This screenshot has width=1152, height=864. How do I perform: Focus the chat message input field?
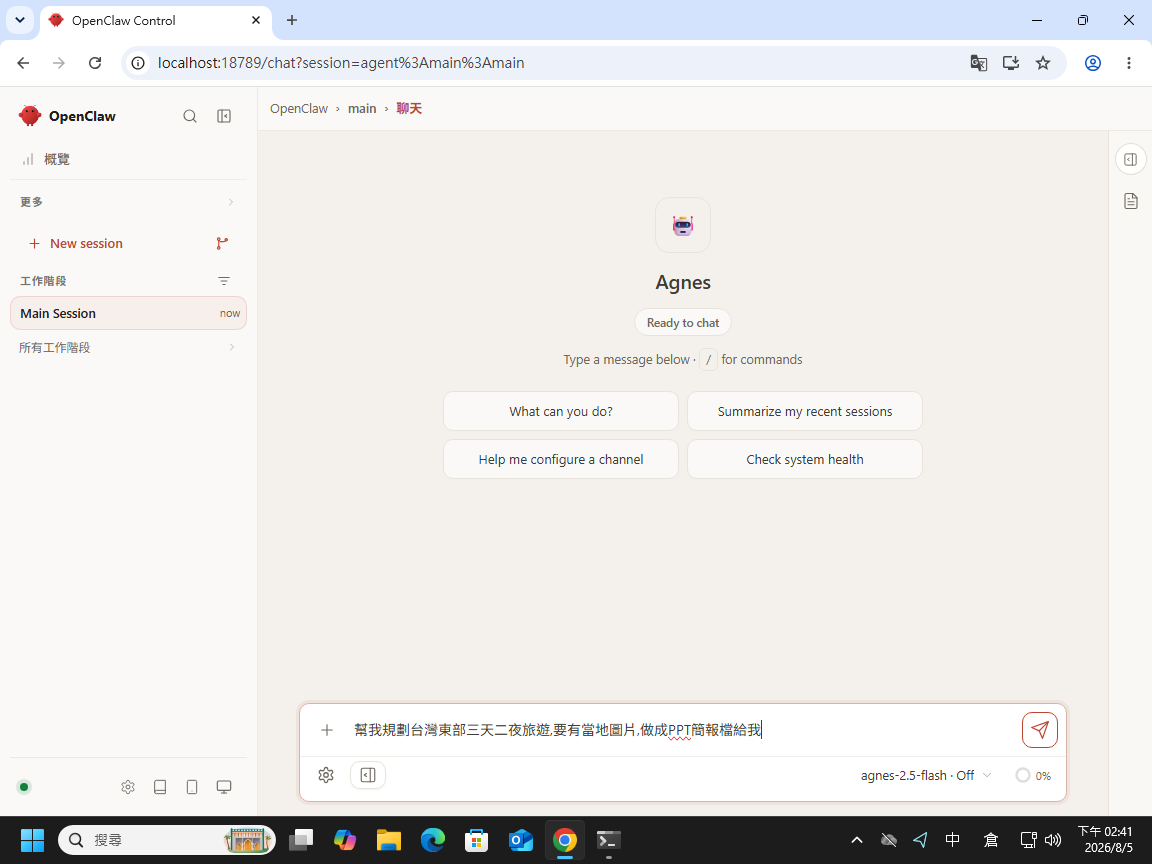coord(683,730)
